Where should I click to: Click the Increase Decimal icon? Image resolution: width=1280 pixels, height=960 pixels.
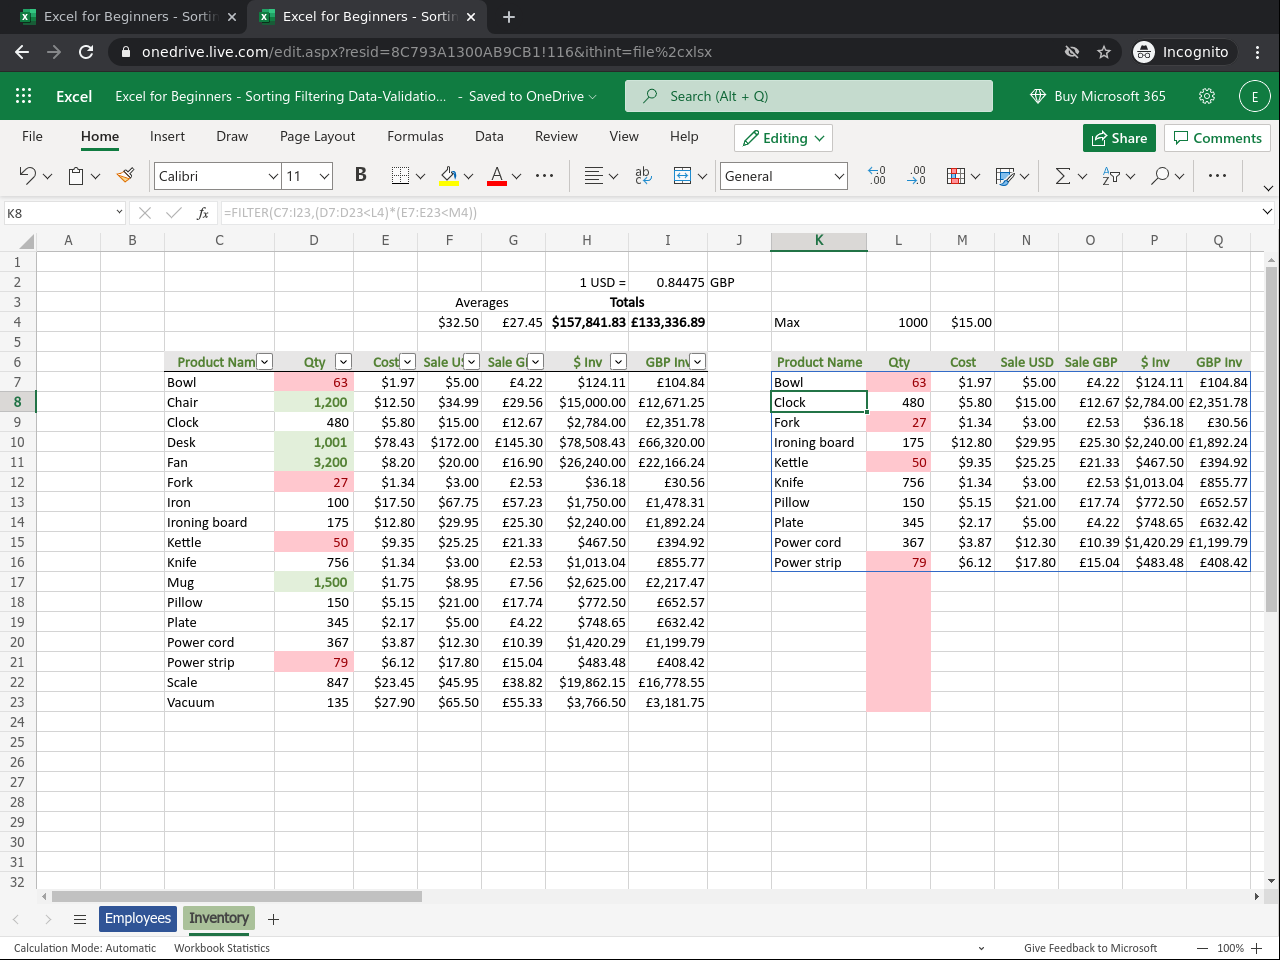876,176
